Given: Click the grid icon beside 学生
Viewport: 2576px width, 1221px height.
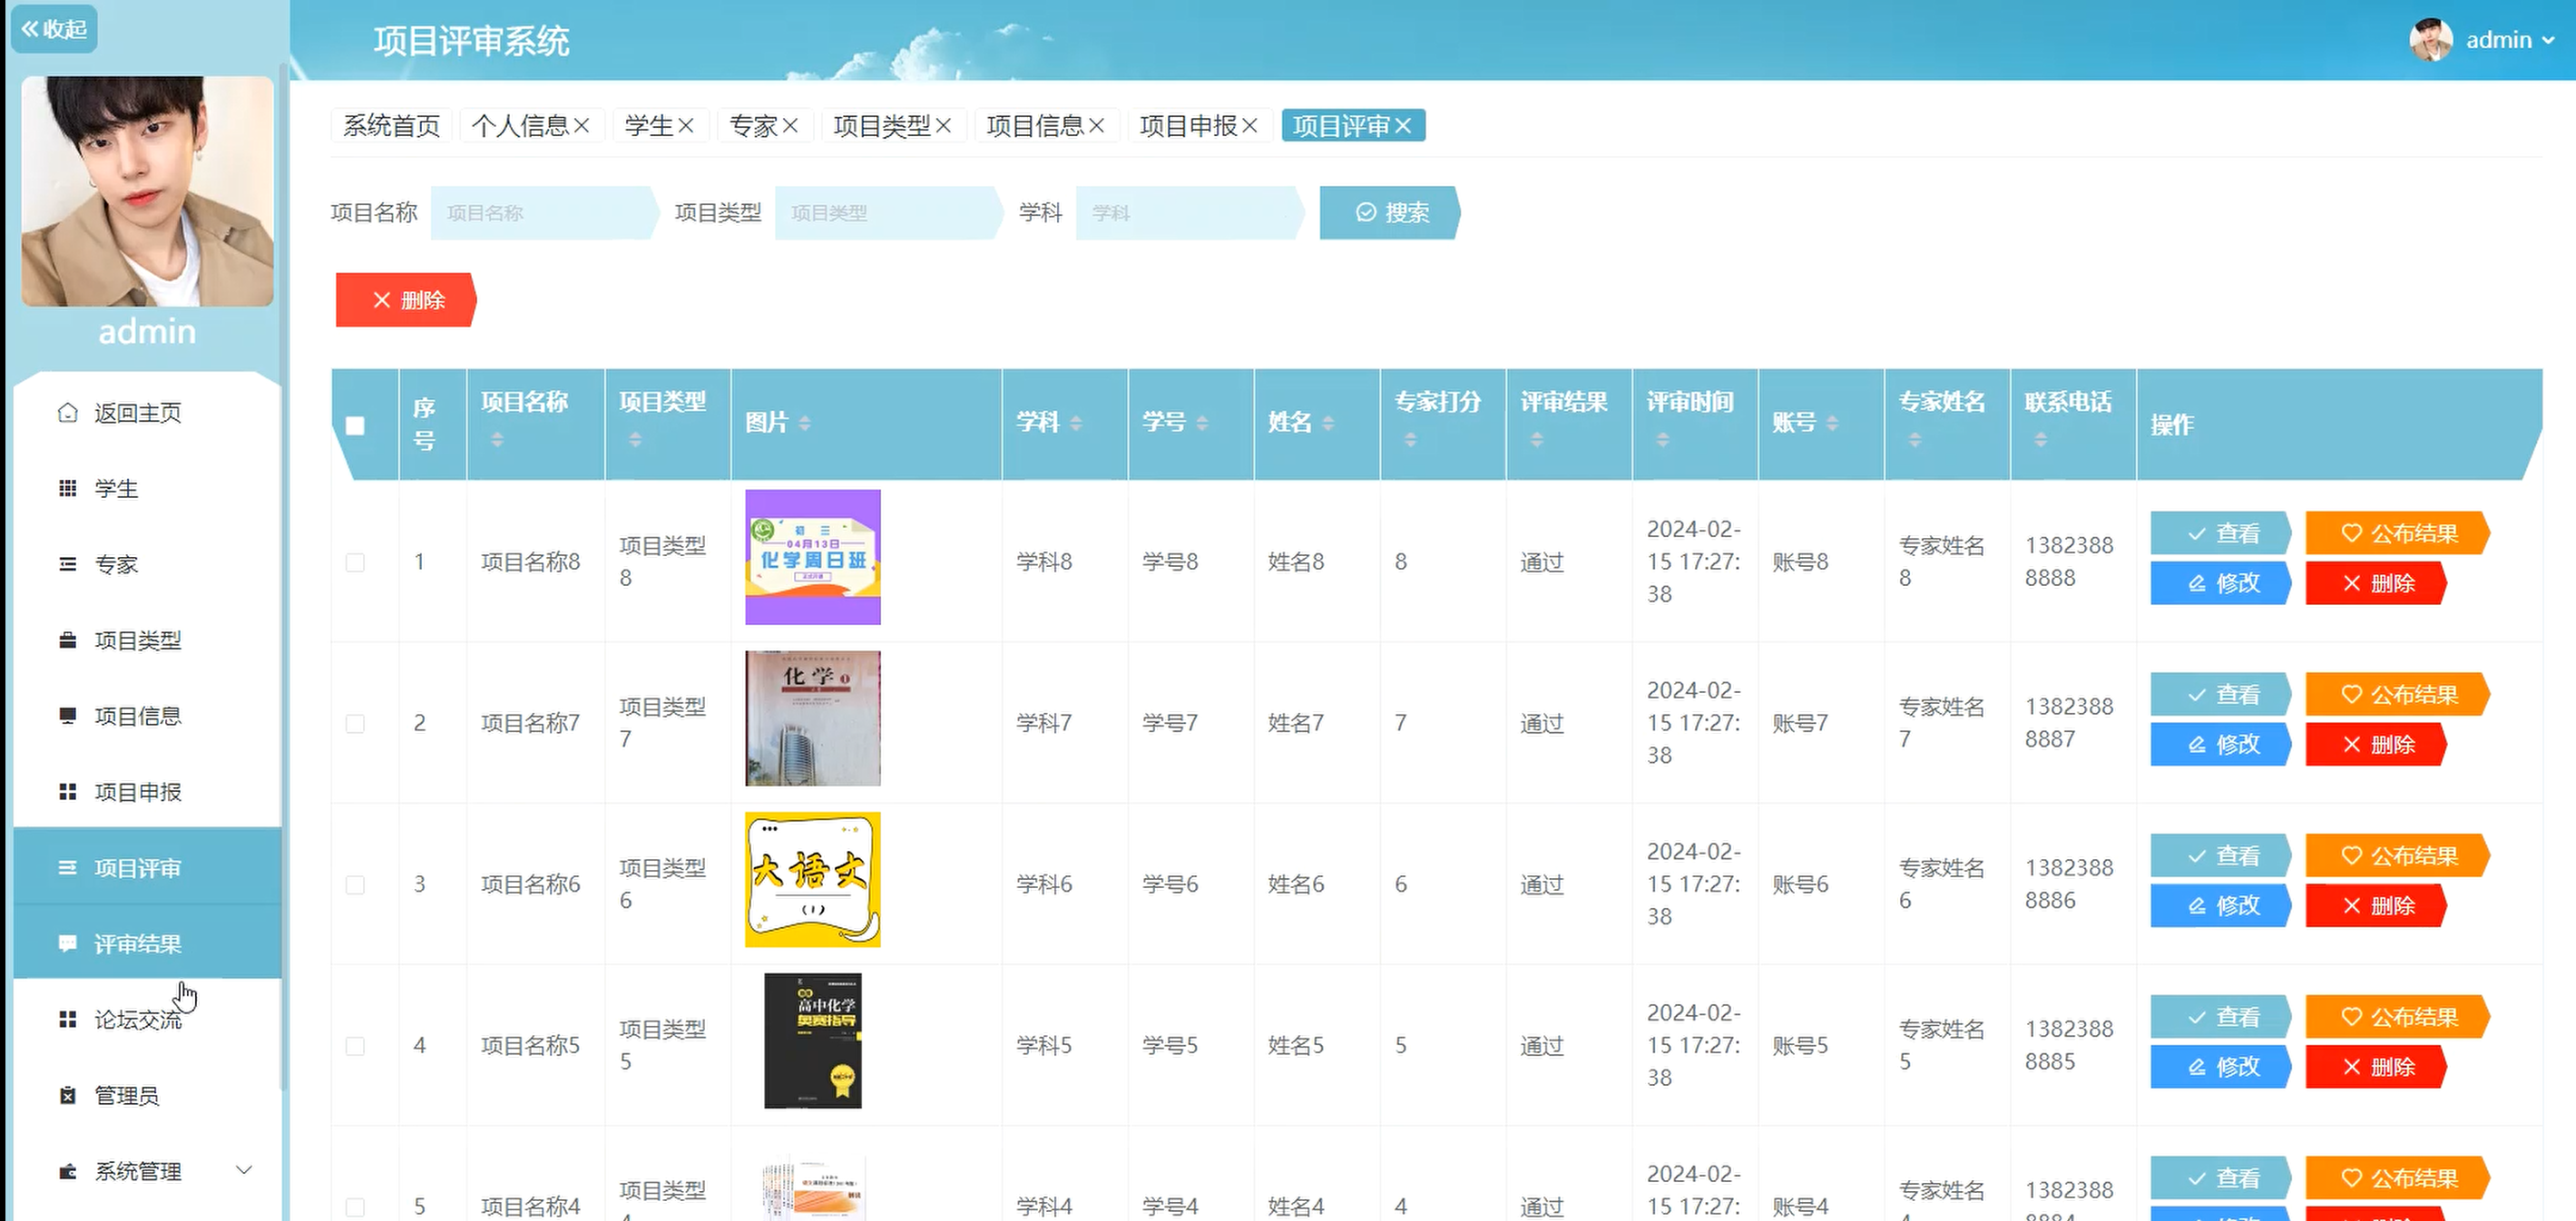Looking at the screenshot, I should [x=67, y=489].
